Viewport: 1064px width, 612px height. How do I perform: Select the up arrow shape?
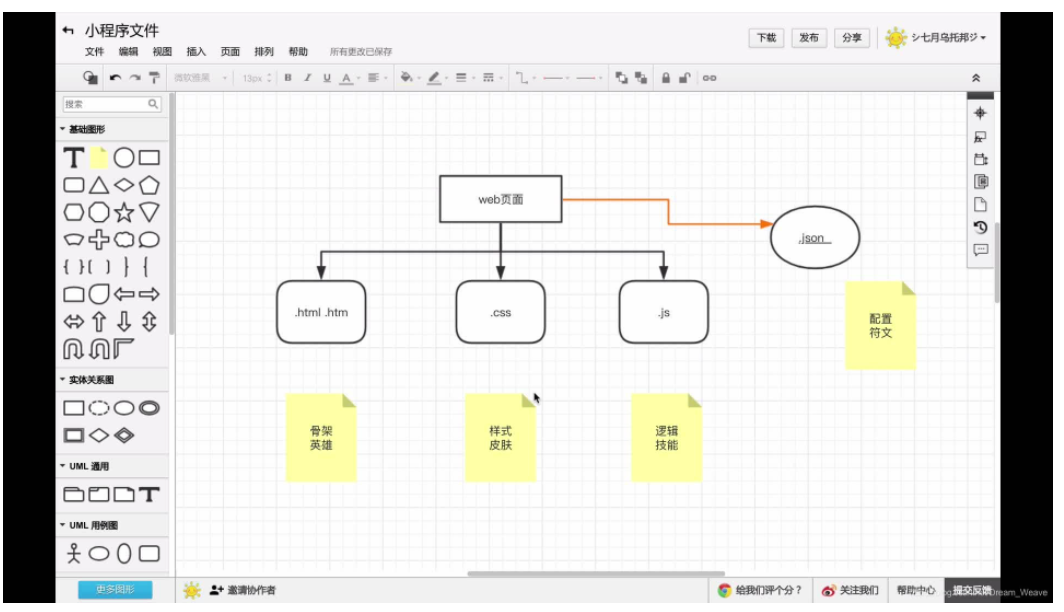99,321
